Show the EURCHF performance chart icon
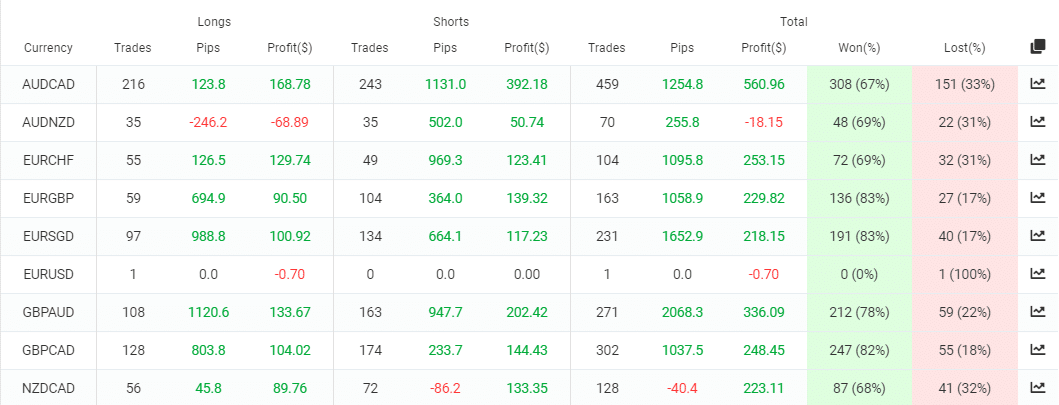 tap(1037, 160)
